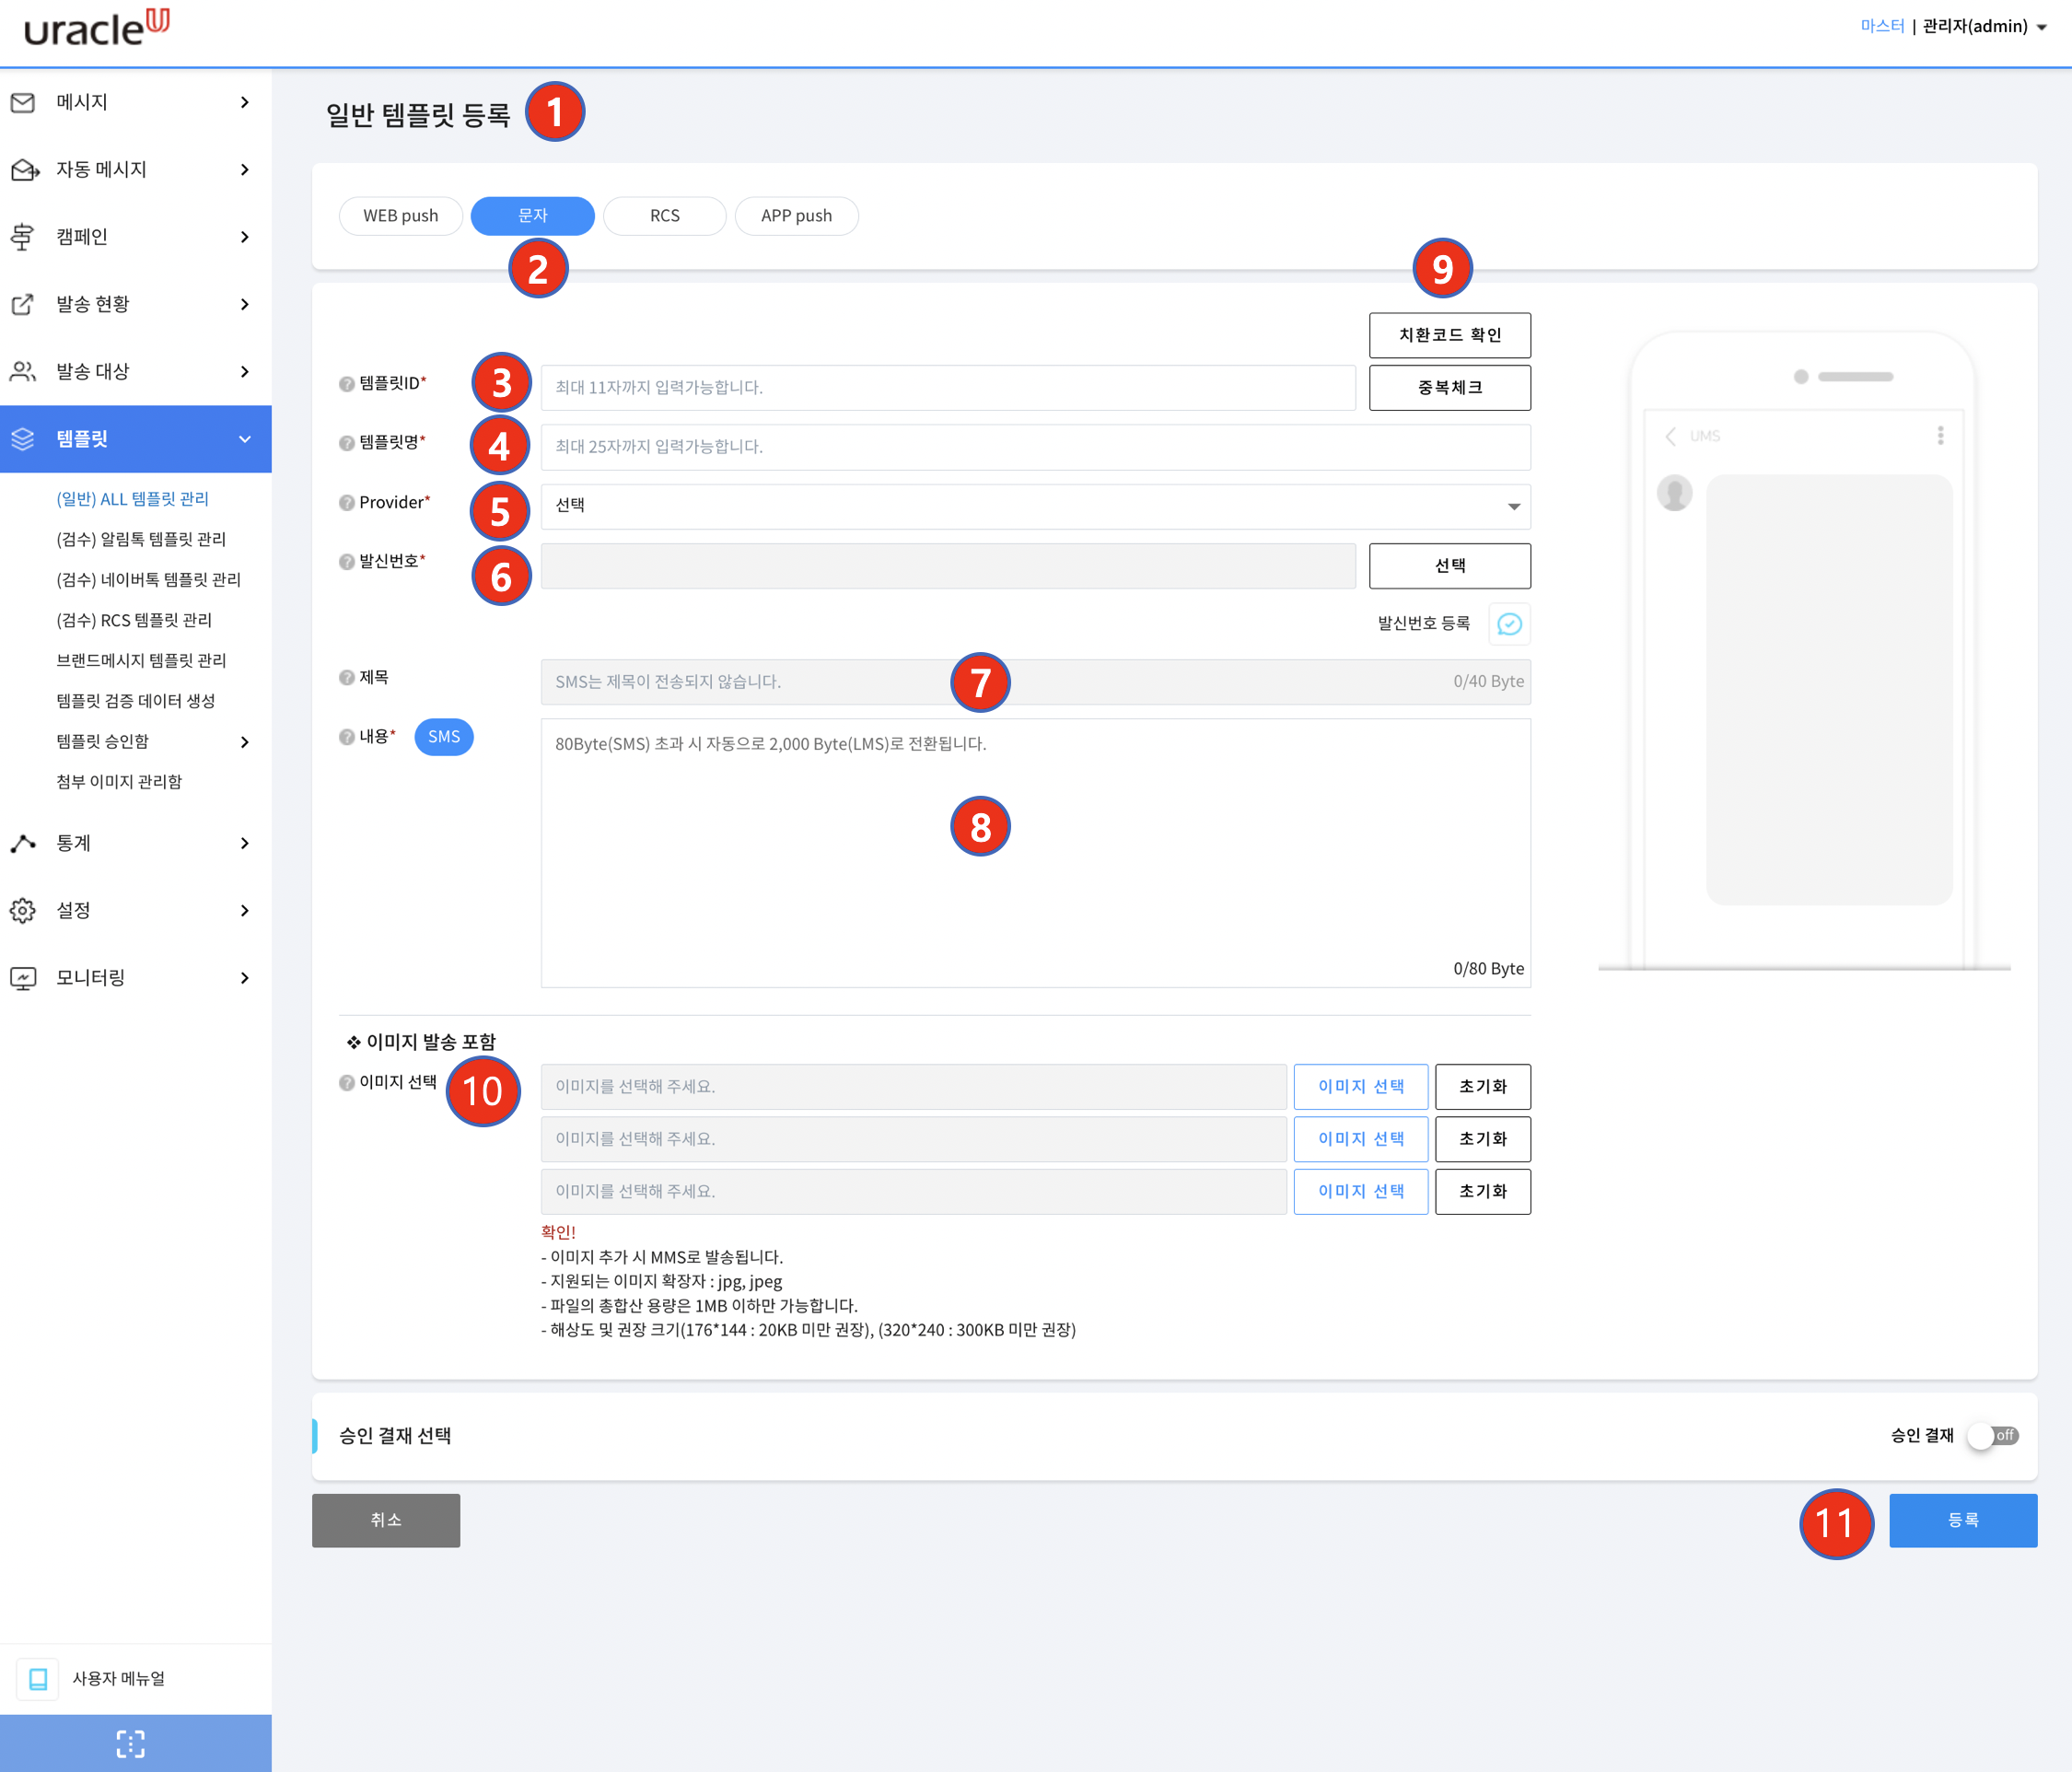This screenshot has width=2072, height=1772.
Task: Expand the 템플릿 승인함 submenu
Action: coord(245,741)
